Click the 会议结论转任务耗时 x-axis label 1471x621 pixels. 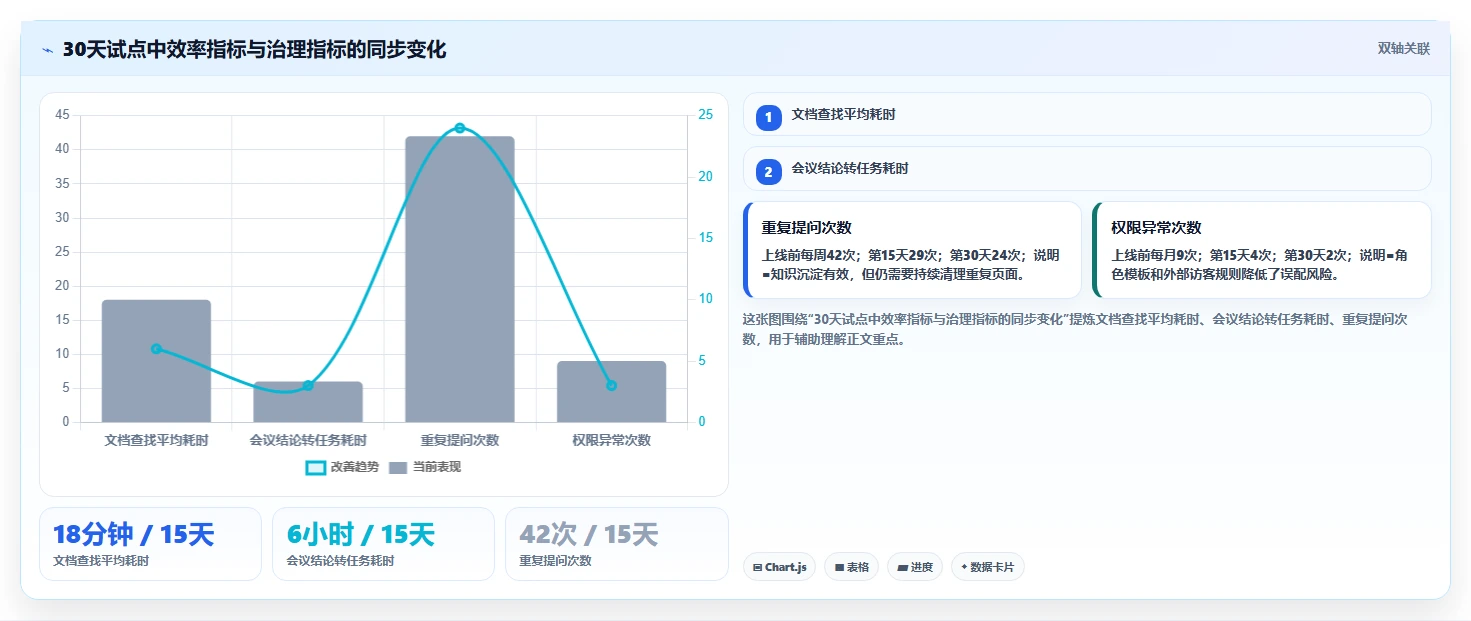click(308, 440)
